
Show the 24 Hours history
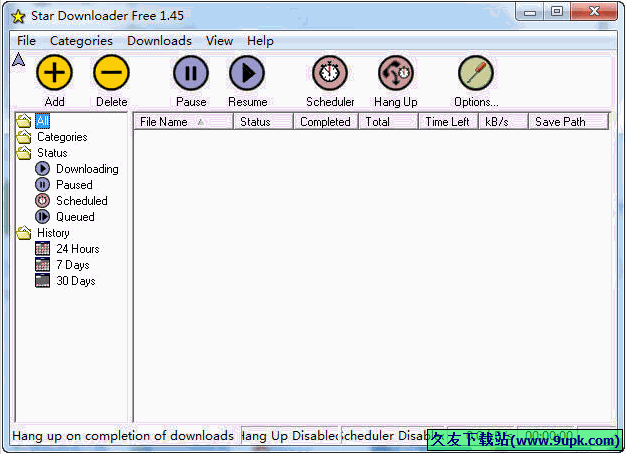point(78,249)
